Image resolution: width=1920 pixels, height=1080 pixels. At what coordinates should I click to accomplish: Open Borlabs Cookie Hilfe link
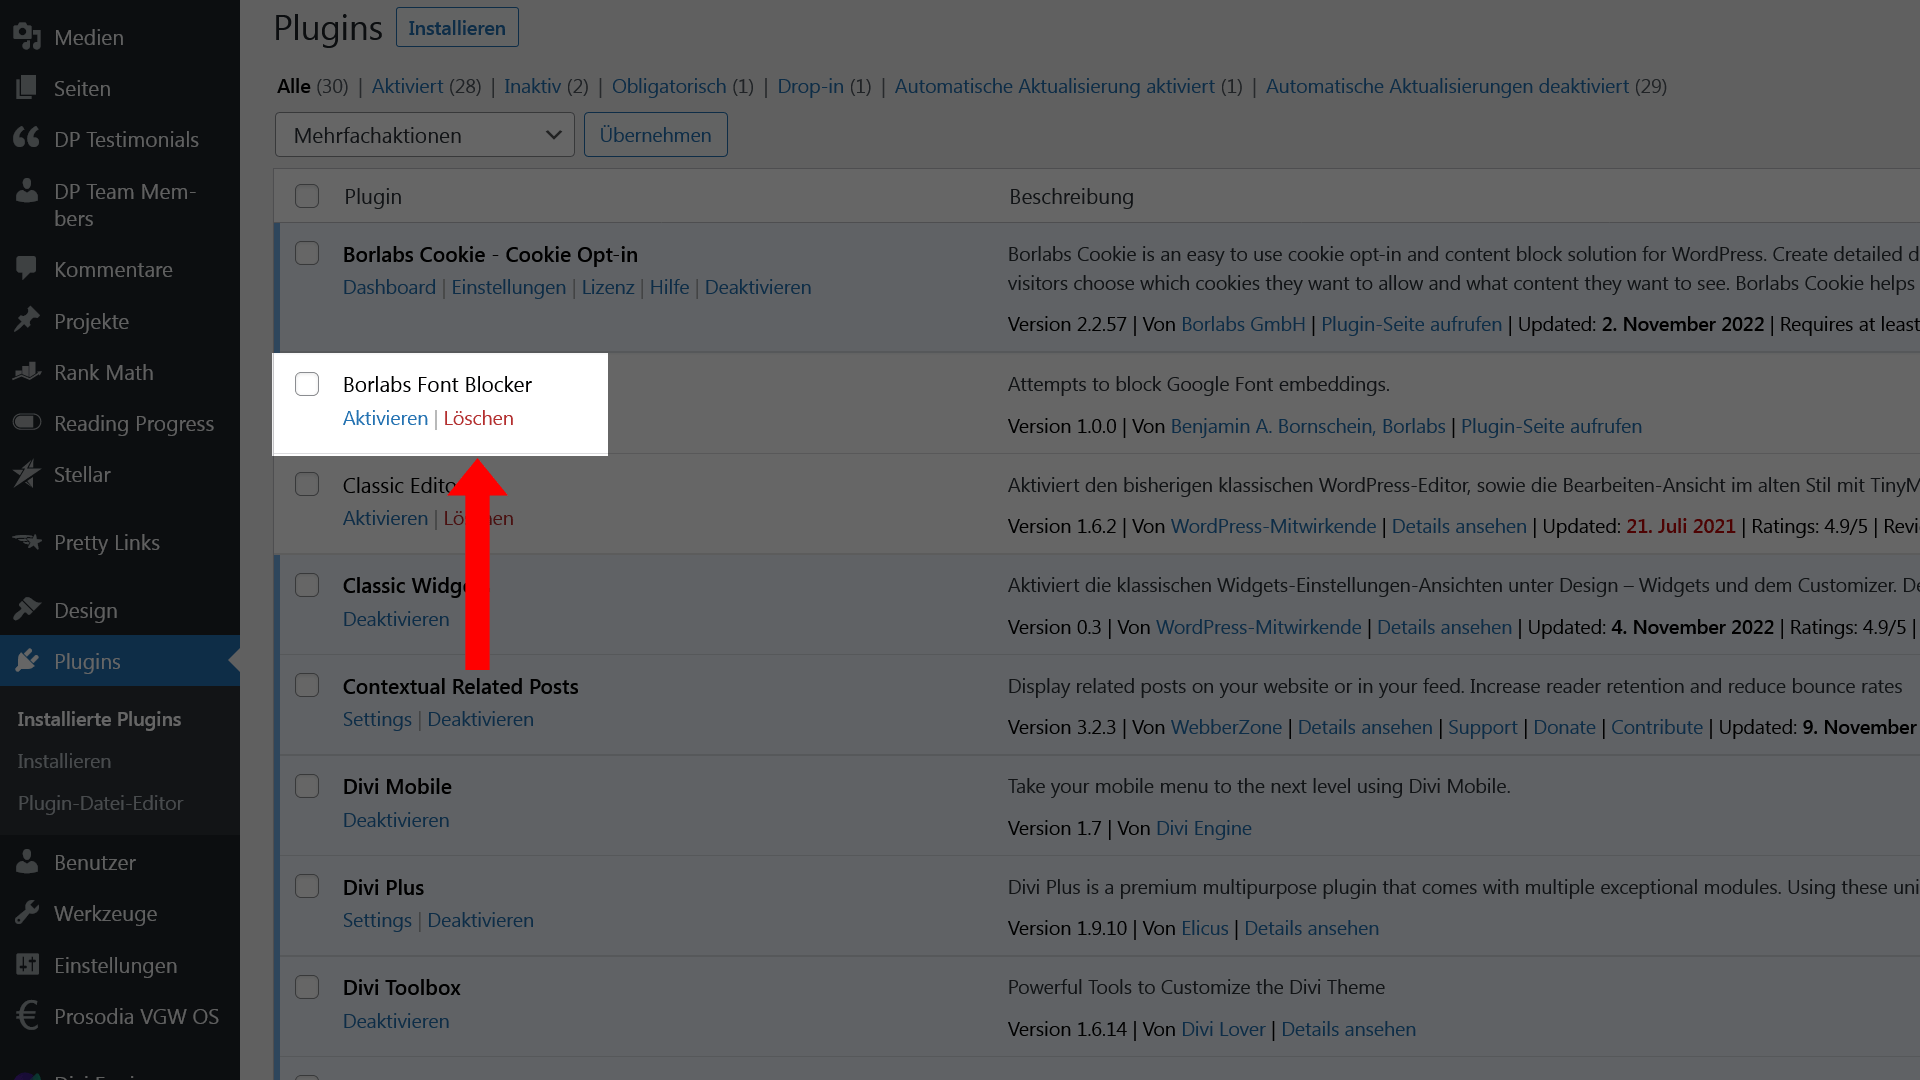[669, 287]
